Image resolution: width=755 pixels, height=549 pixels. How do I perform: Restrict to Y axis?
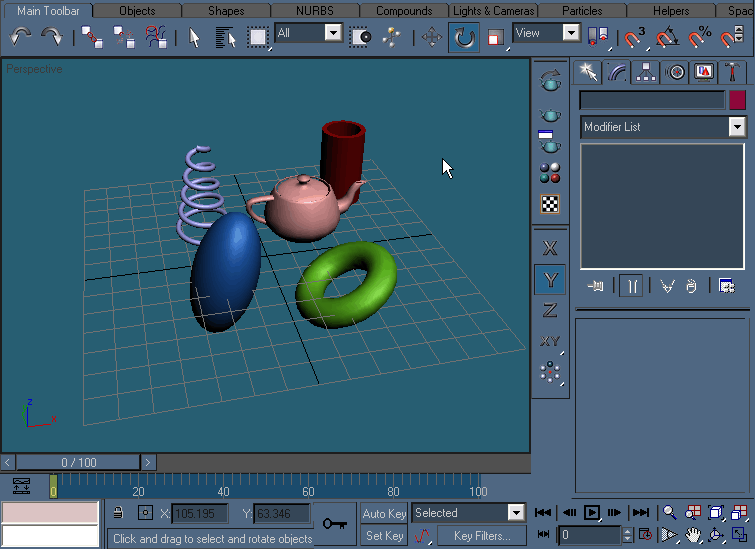pos(550,279)
